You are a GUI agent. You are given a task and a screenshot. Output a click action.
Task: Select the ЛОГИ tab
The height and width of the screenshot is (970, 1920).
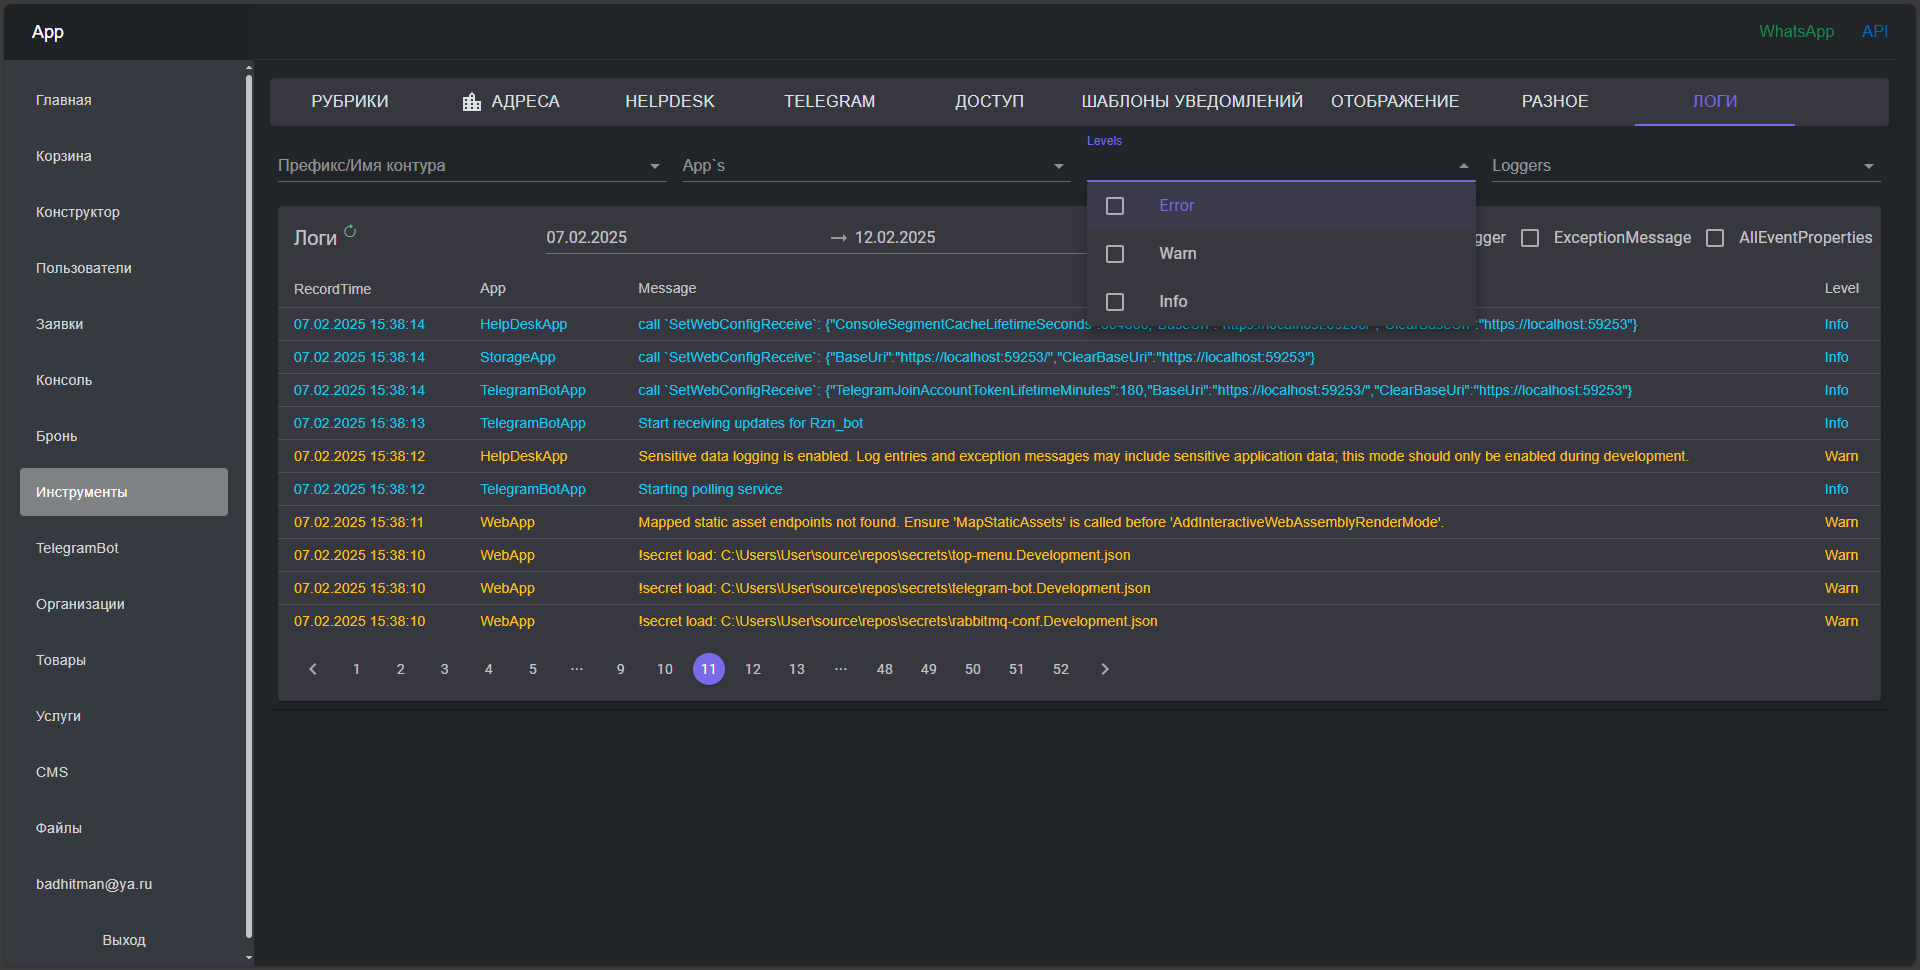point(1715,102)
